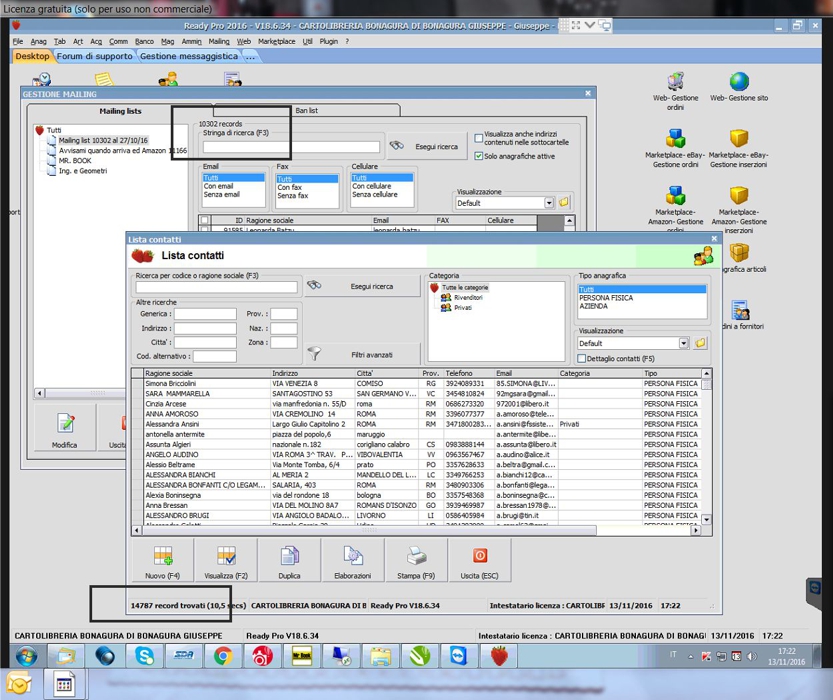
Task: Open Marketplace Amazon Gestione inserzioni icon
Action: (x=739, y=195)
